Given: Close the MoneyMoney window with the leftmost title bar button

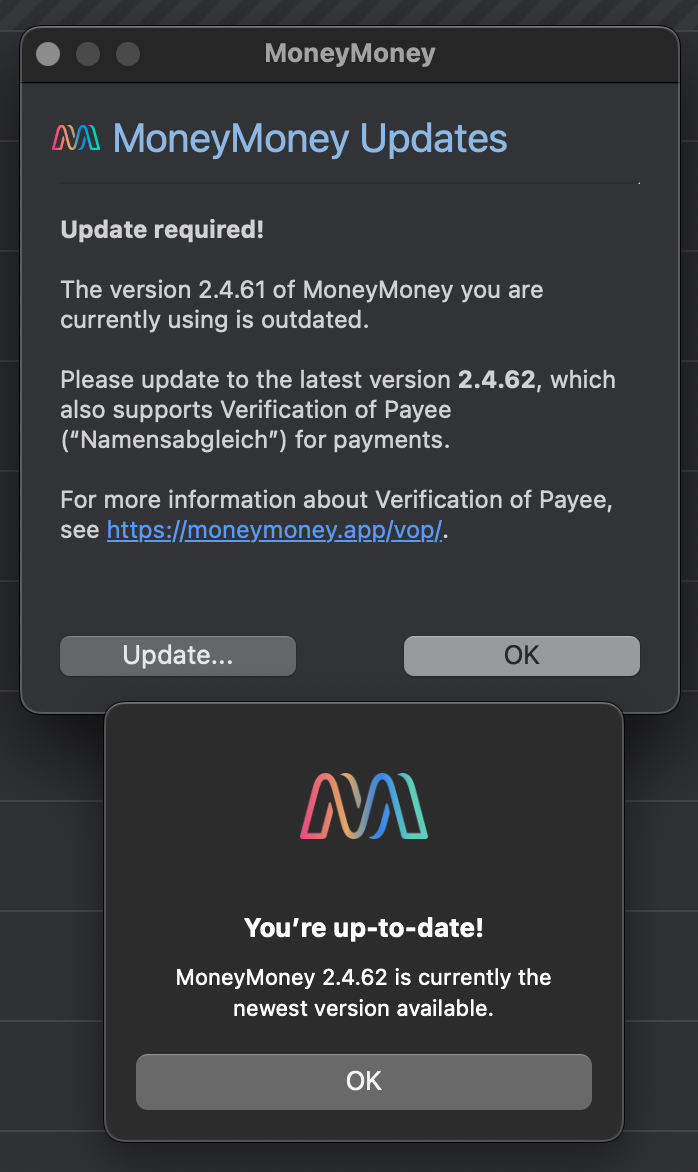Looking at the screenshot, I should tap(48, 54).
